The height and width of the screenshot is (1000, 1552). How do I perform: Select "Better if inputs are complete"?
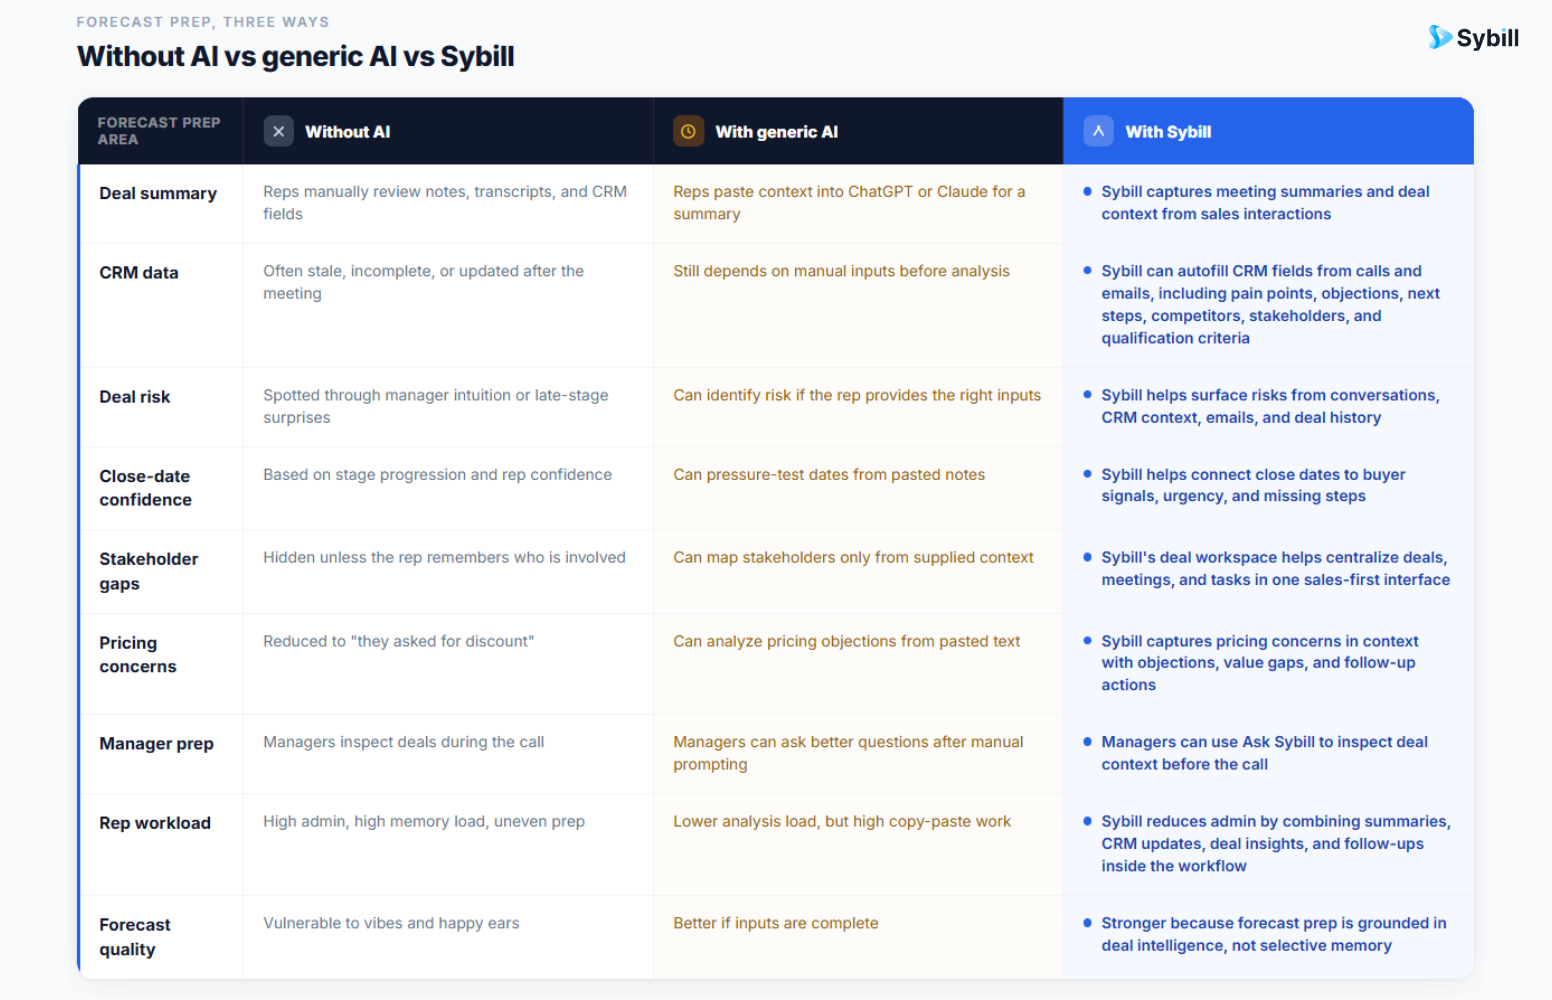[x=776, y=923]
